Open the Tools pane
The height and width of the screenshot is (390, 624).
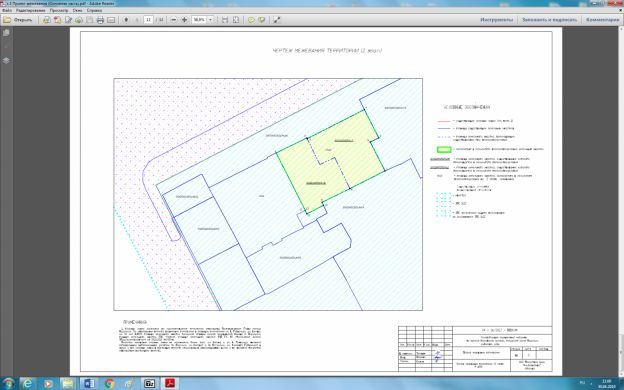coord(496,20)
